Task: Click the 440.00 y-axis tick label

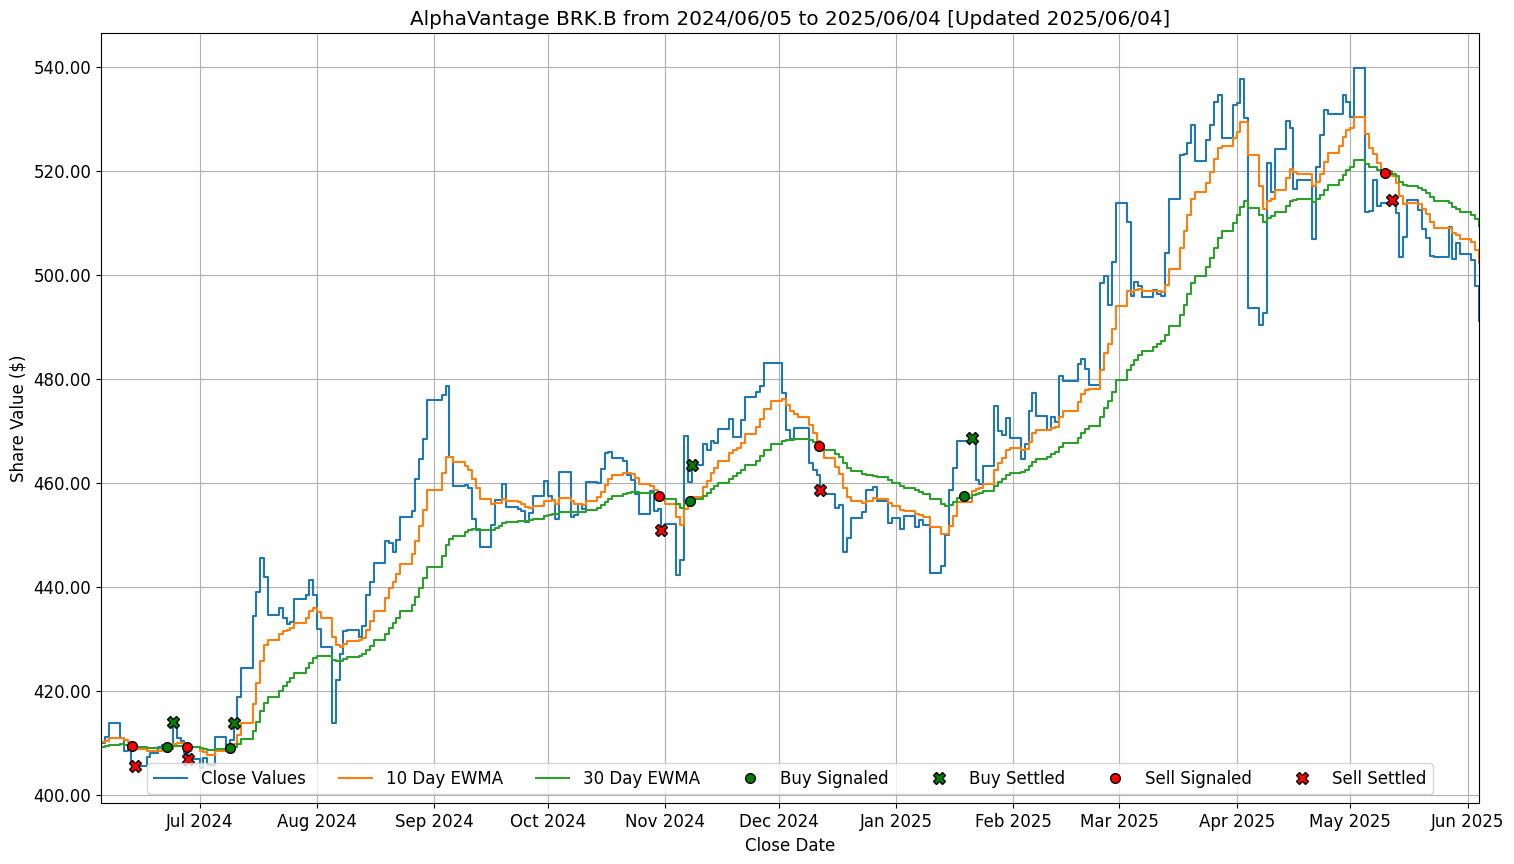Action: click(64, 588)
